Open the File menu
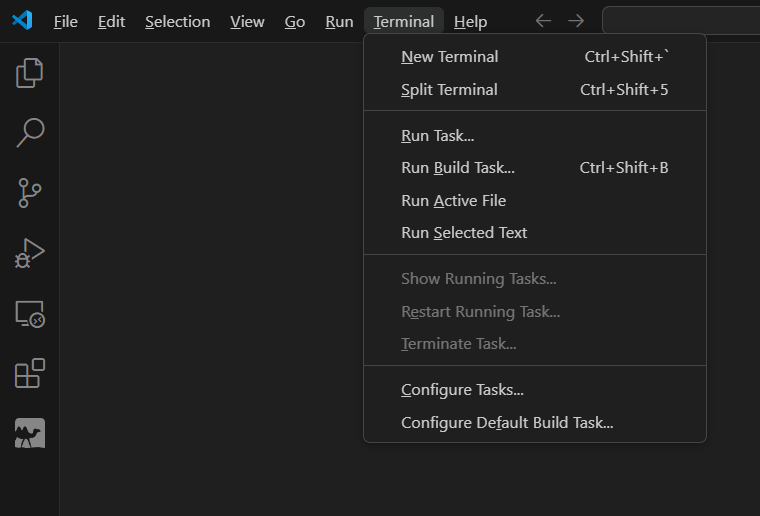 click(x=65, y=21)
